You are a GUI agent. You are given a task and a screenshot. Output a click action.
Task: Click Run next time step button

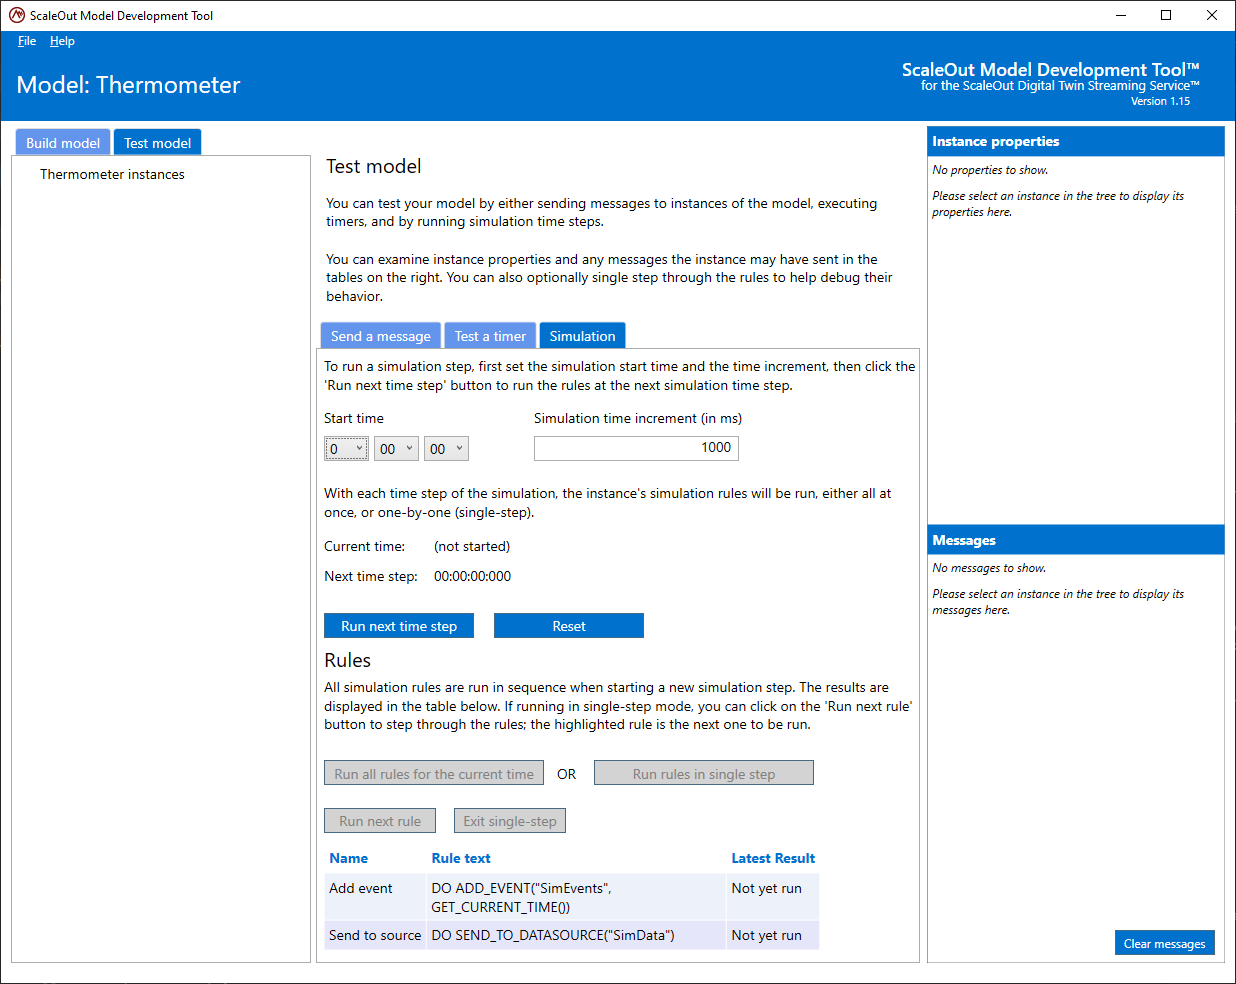coord(399,626)
